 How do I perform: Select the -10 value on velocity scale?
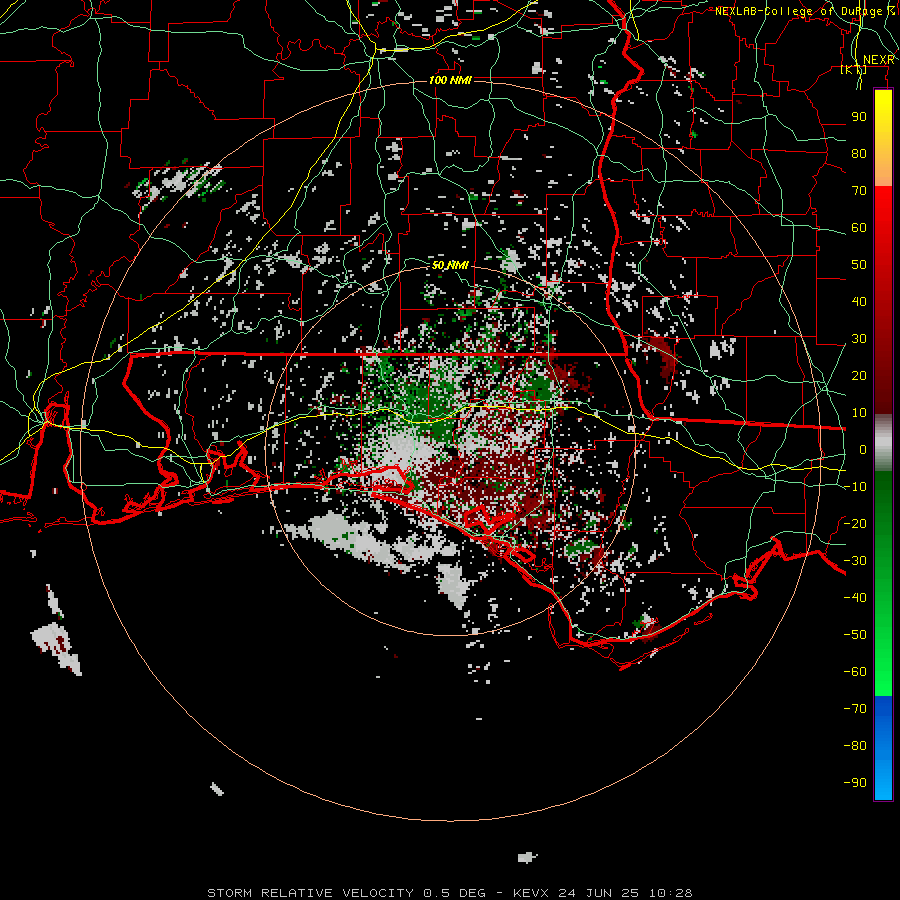[855, 487]
